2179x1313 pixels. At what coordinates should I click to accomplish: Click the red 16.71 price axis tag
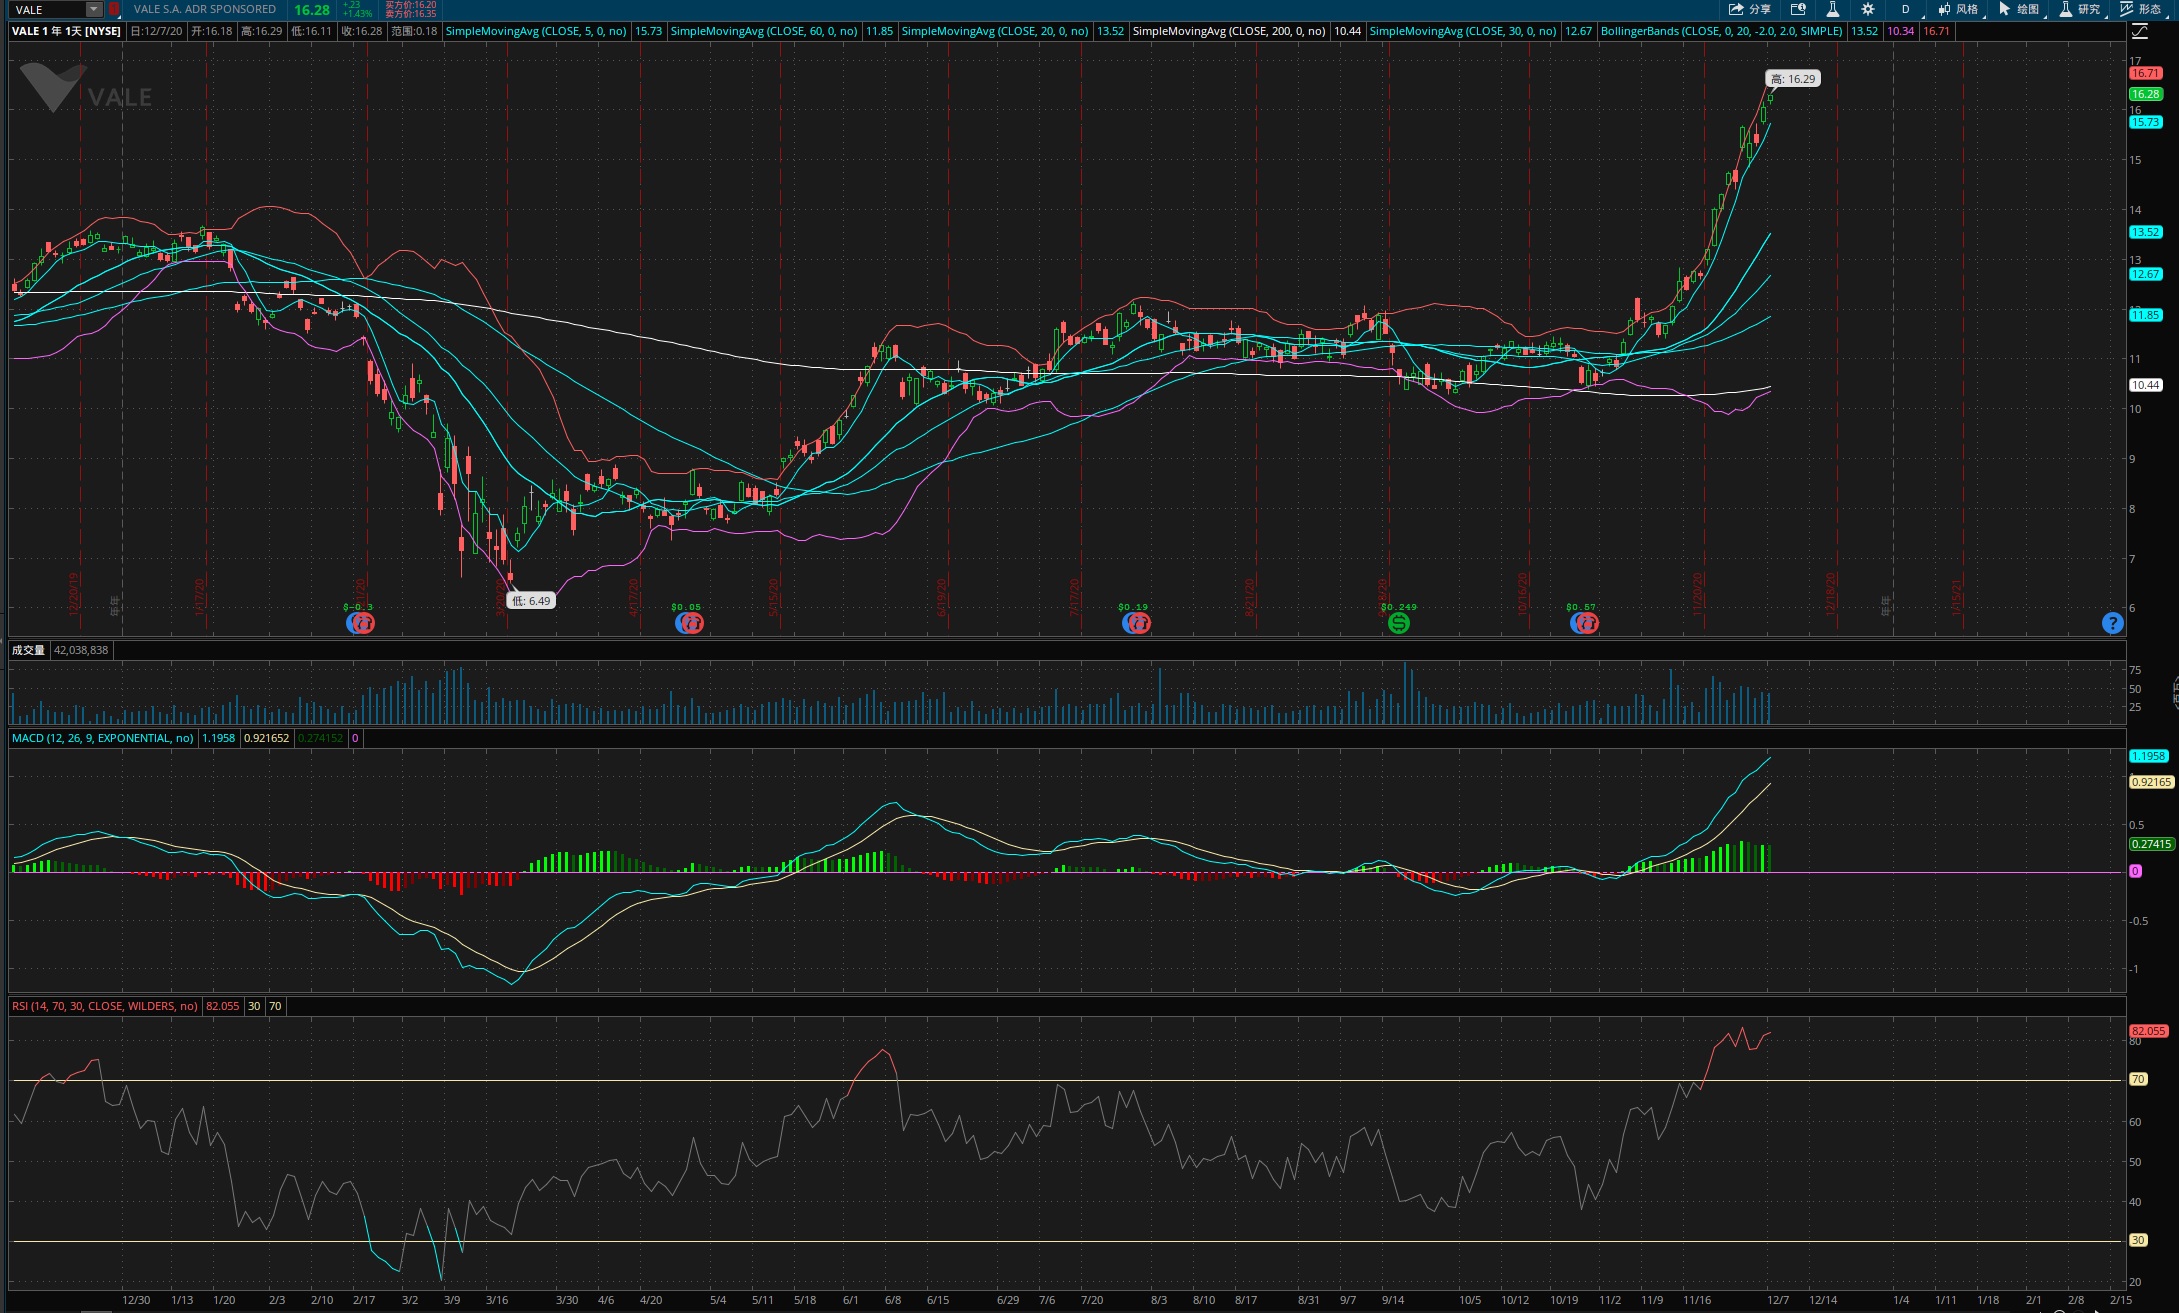(x=2145, y=73)
